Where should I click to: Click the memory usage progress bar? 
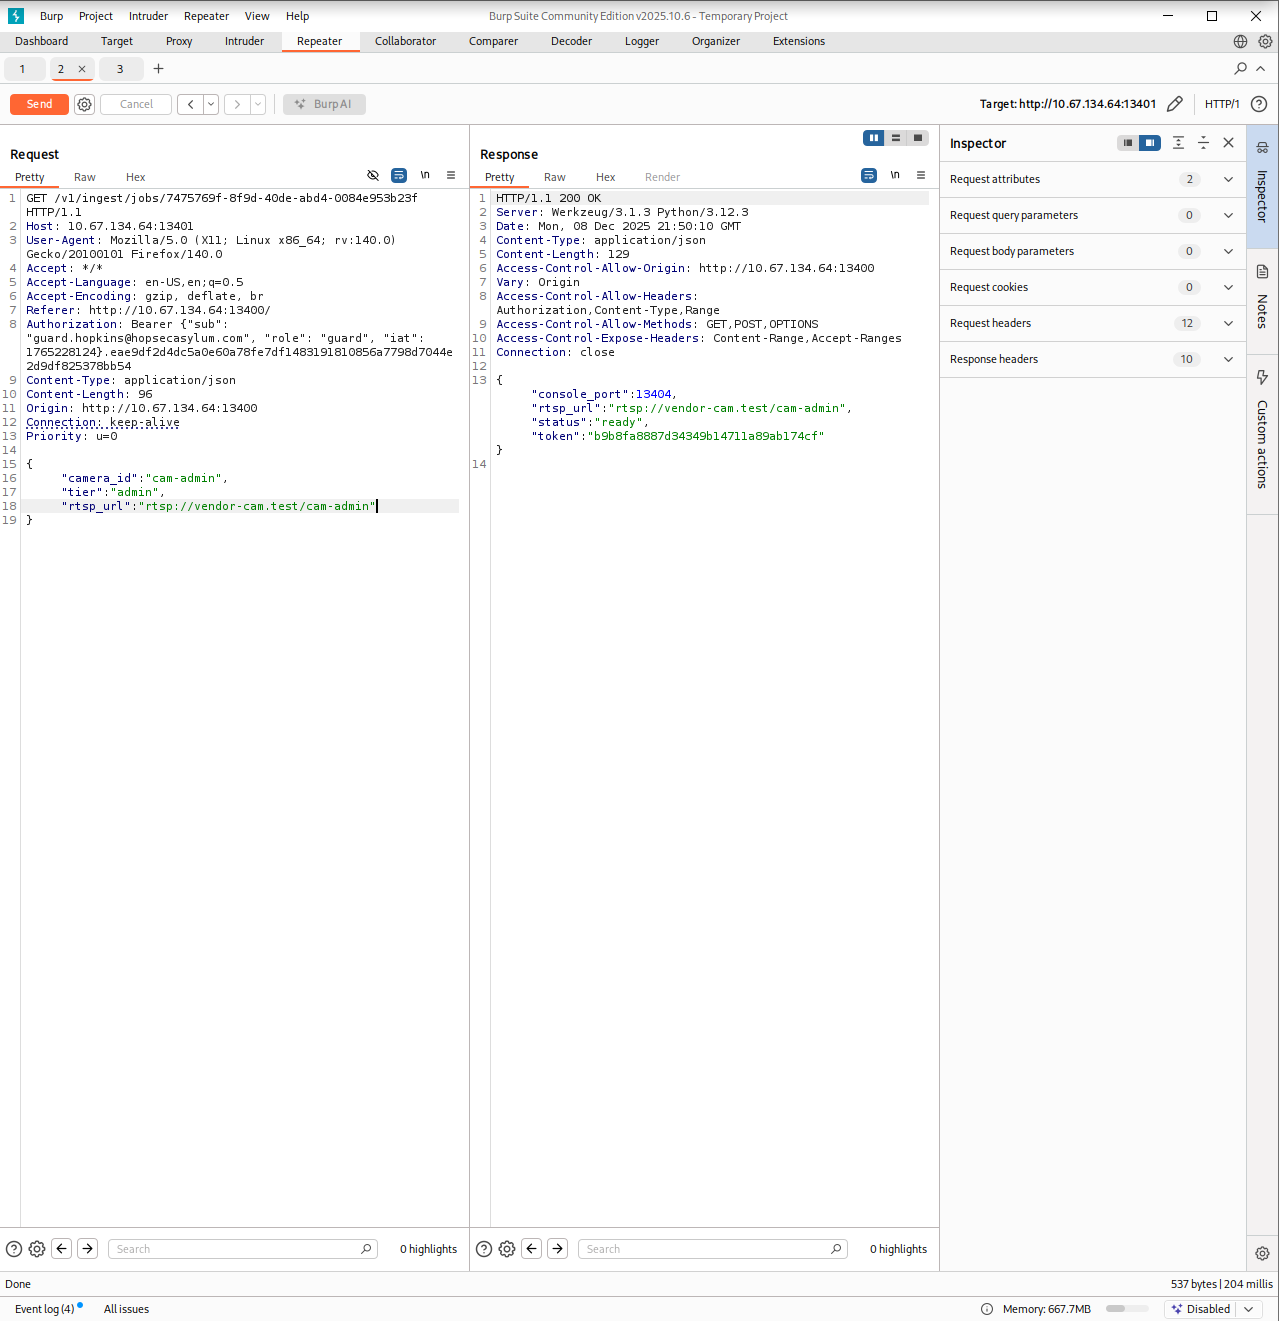click(x=1127, y=1309)
